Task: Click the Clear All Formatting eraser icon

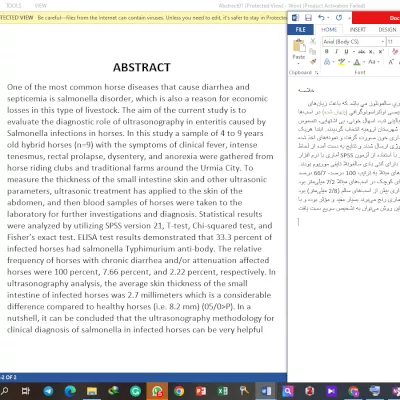Action: (x=395, y=52)
